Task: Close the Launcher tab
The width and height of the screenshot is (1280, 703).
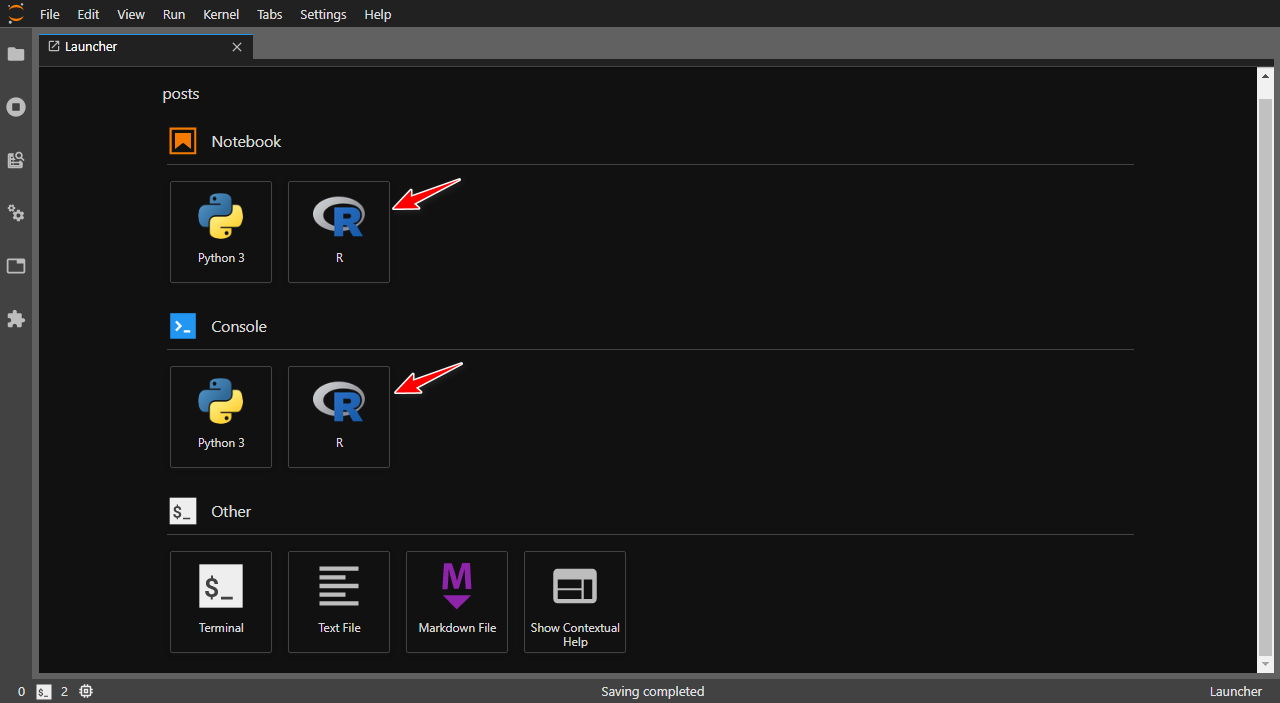Action: tap(237, 47)
